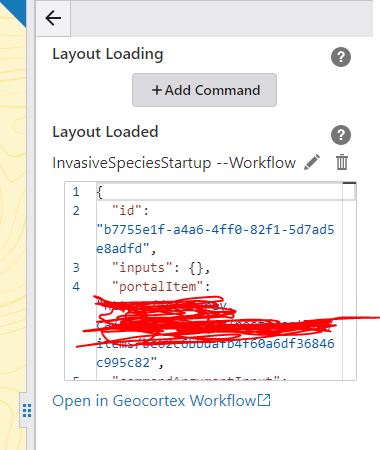Open help for Layout Loading
This screenshot has height=450, width=380.
(x=341, y=57)
